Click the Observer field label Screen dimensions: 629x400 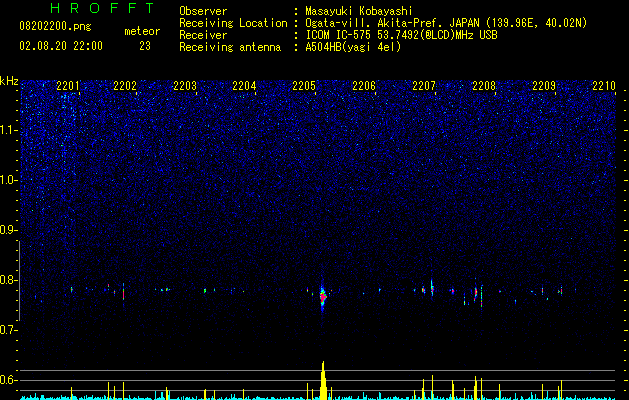click(203, 11)
